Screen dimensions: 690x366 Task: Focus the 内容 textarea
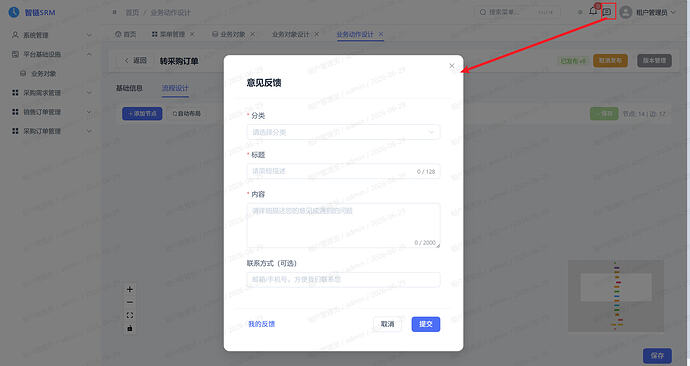(x=343, y=225)
